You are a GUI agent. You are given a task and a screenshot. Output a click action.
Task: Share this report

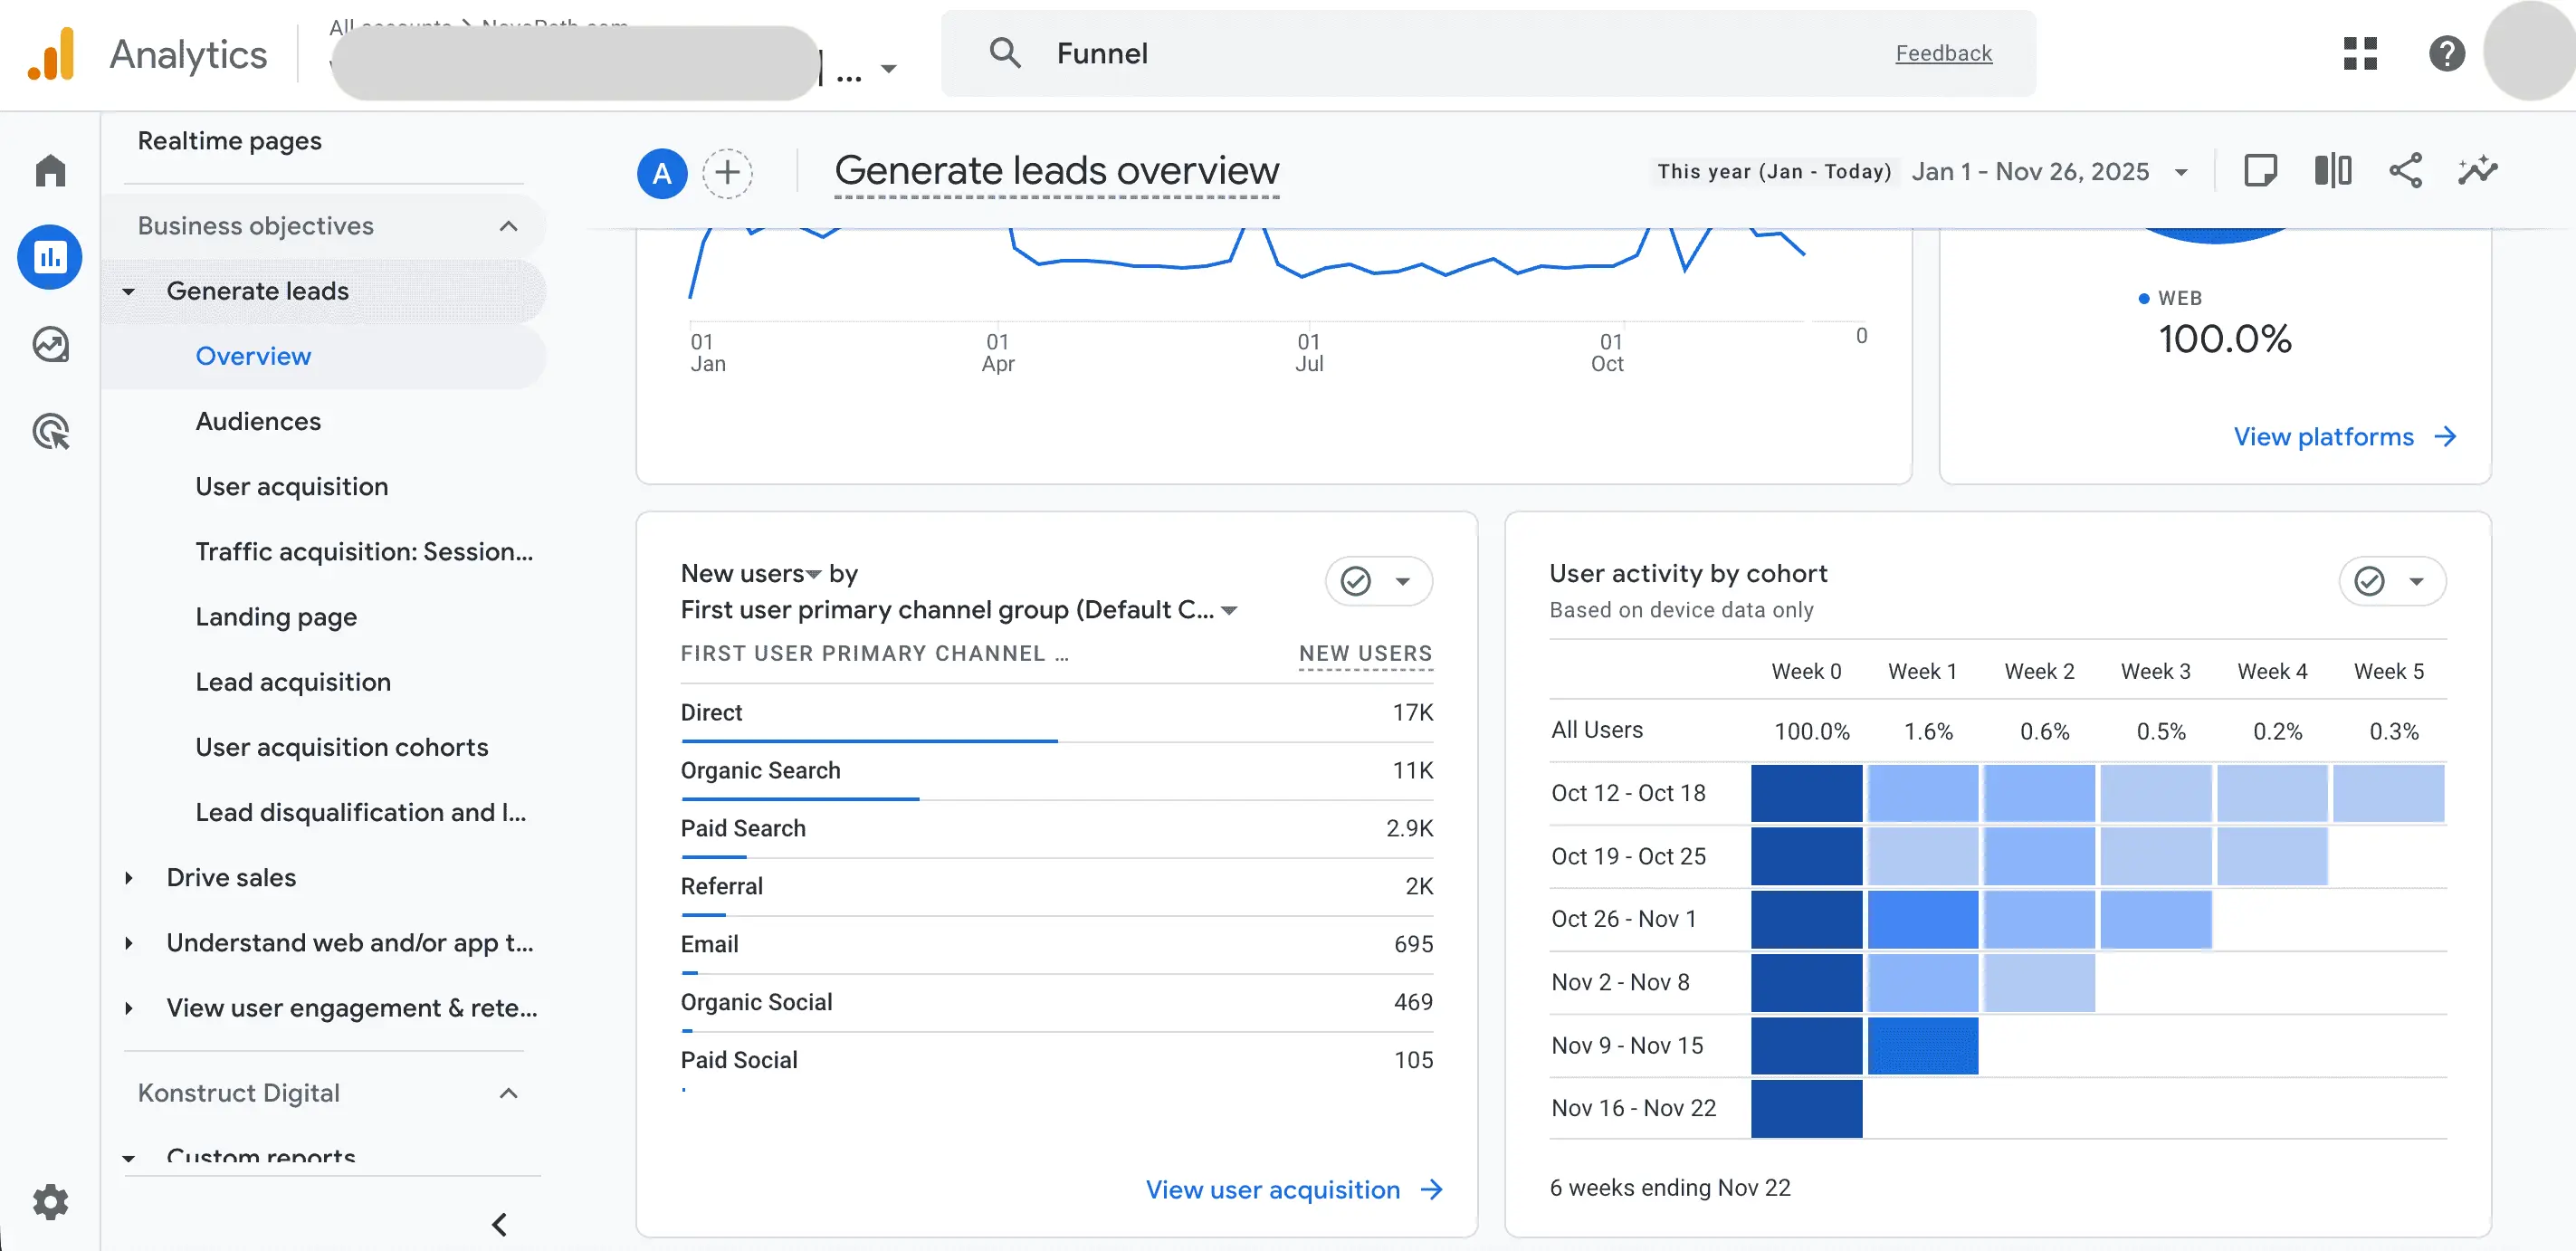coord(2406,170)
